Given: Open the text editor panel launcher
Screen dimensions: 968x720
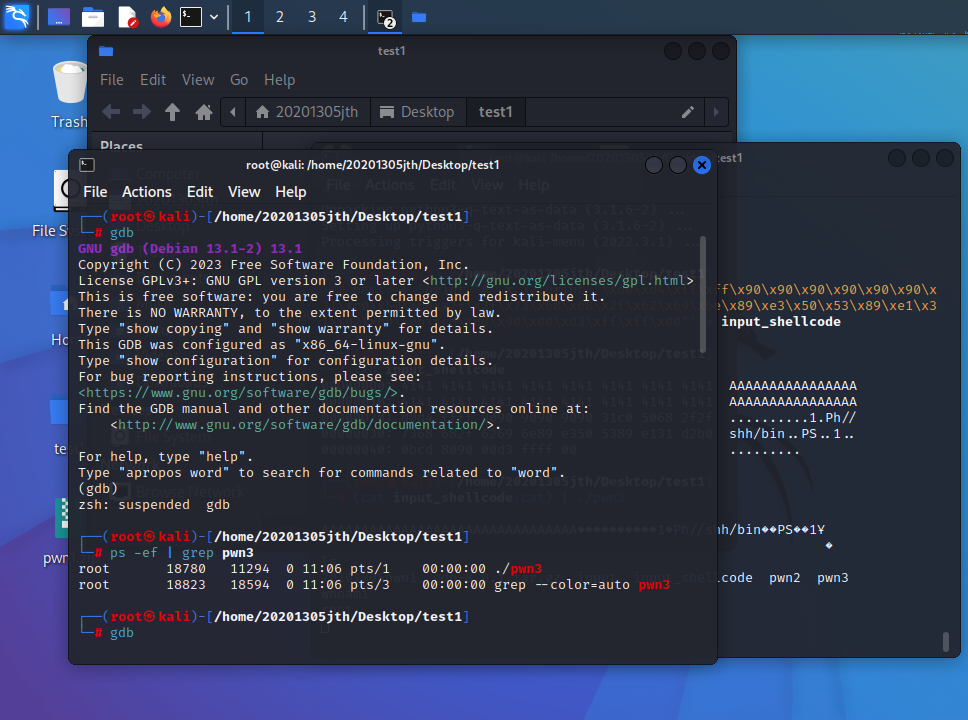Looking at the screenshot, I should click(127, 17).
